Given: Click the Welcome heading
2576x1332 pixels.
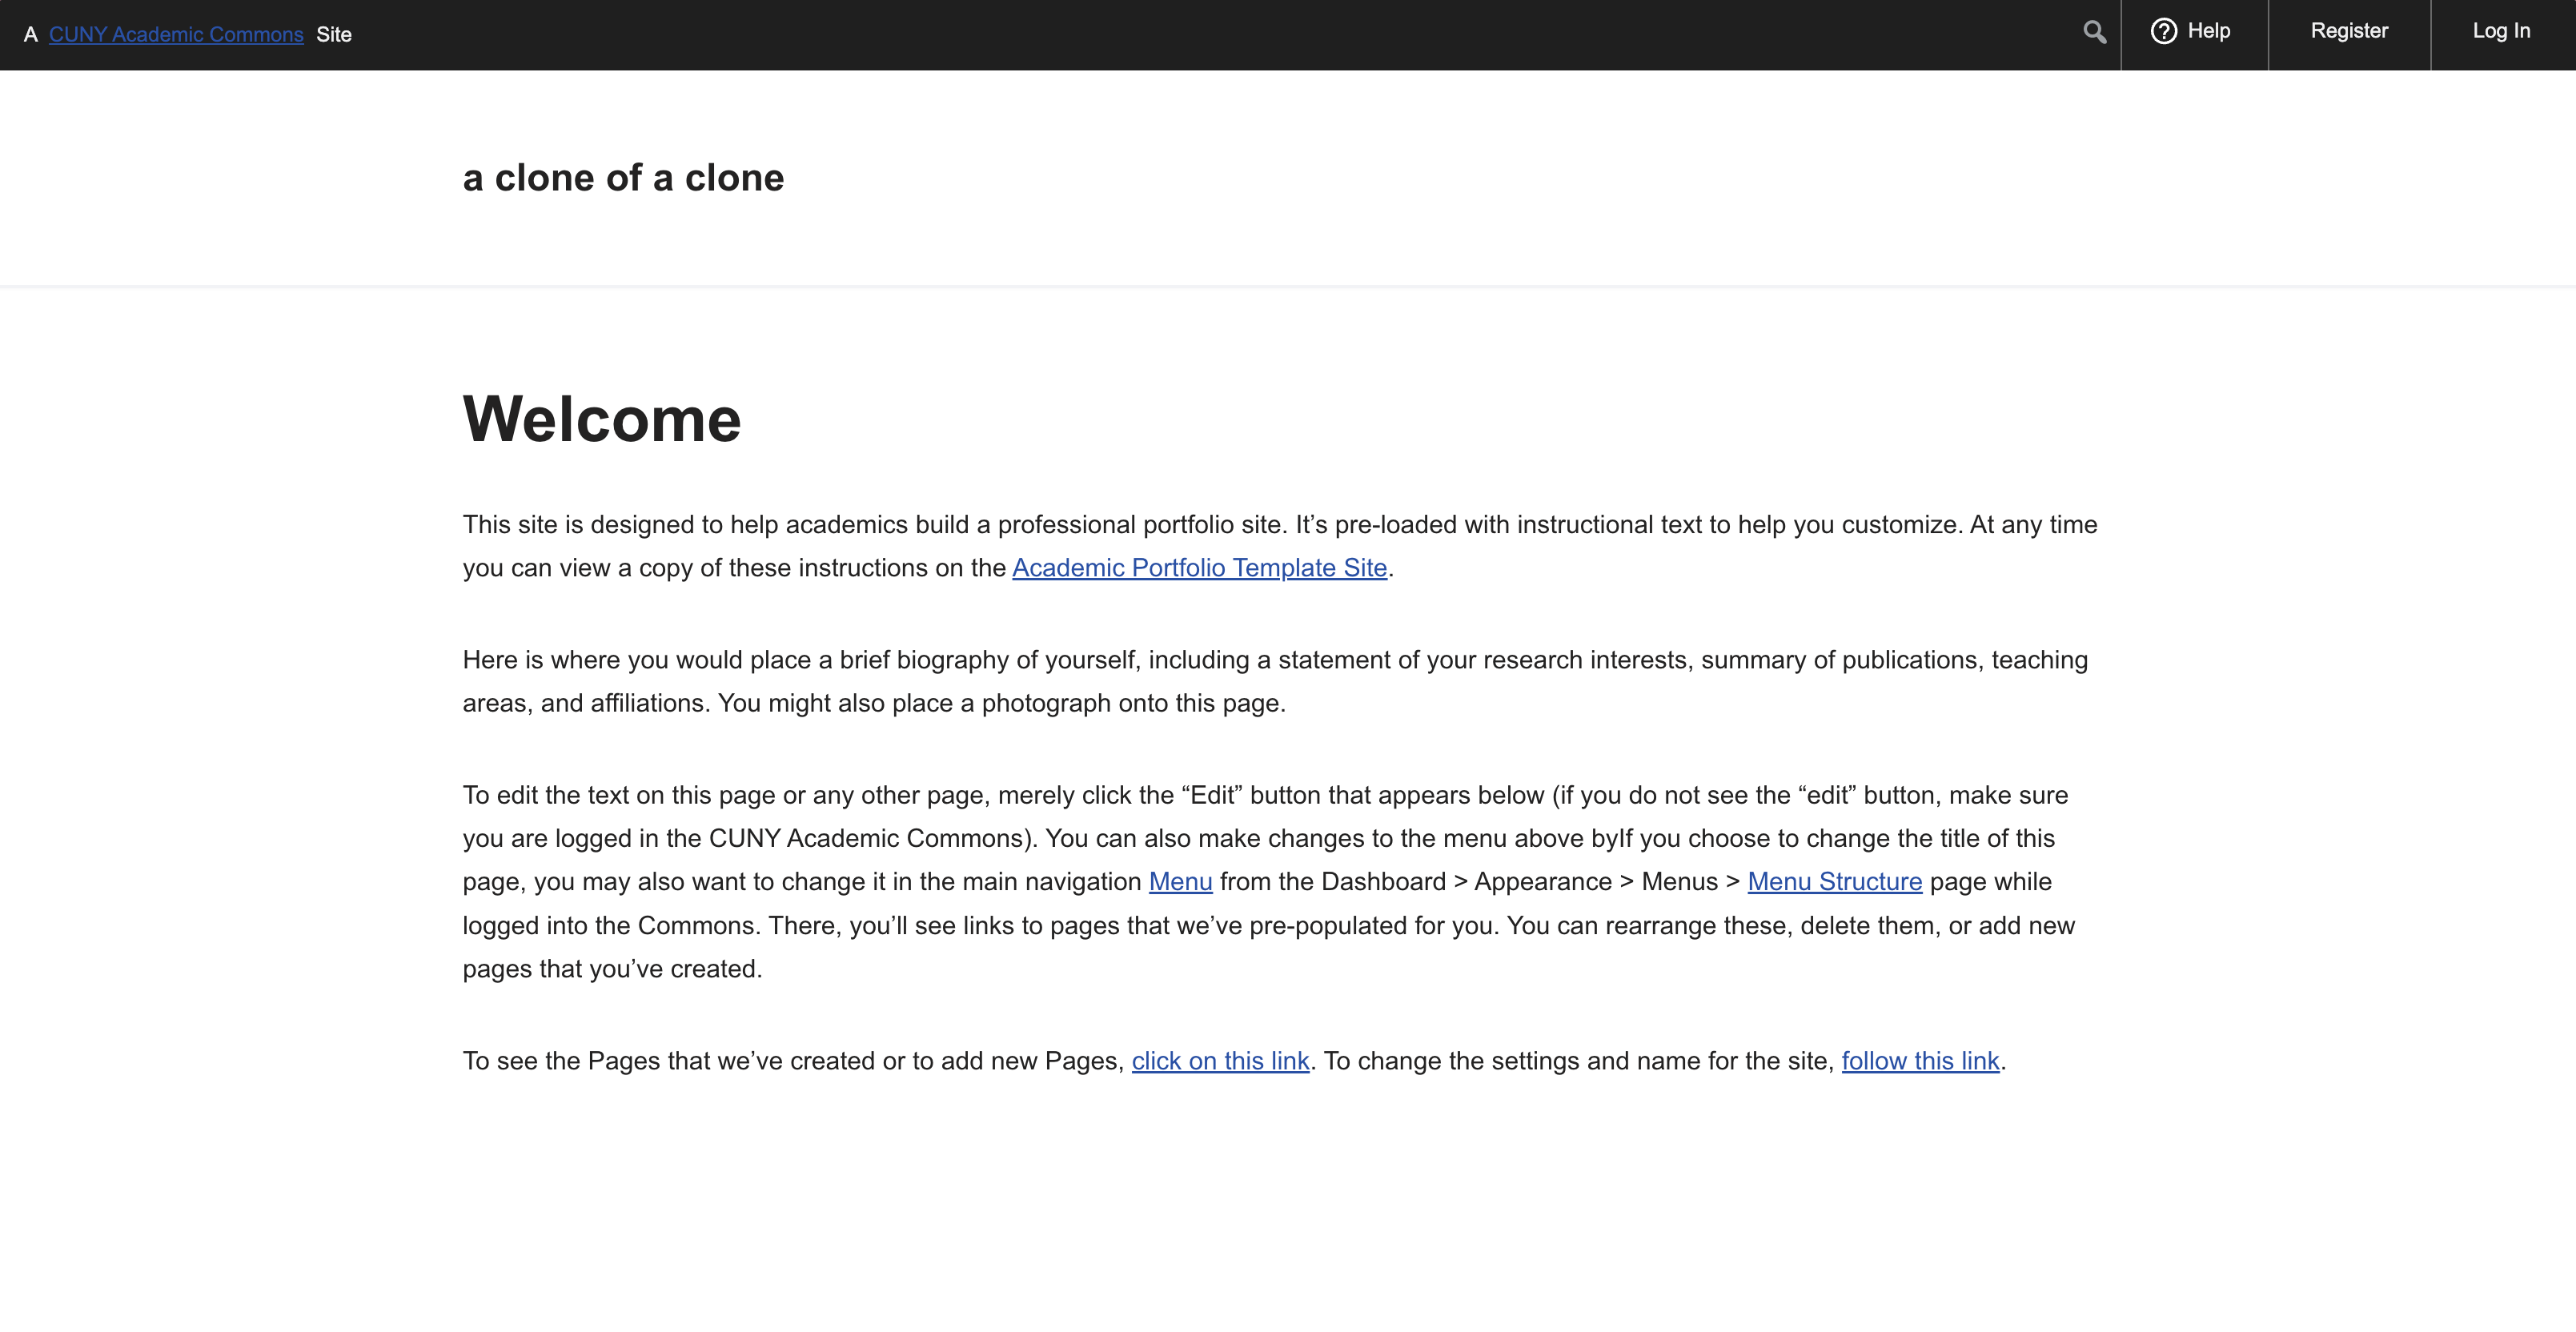Looking at the screenshot, I should tap(602, 419).
